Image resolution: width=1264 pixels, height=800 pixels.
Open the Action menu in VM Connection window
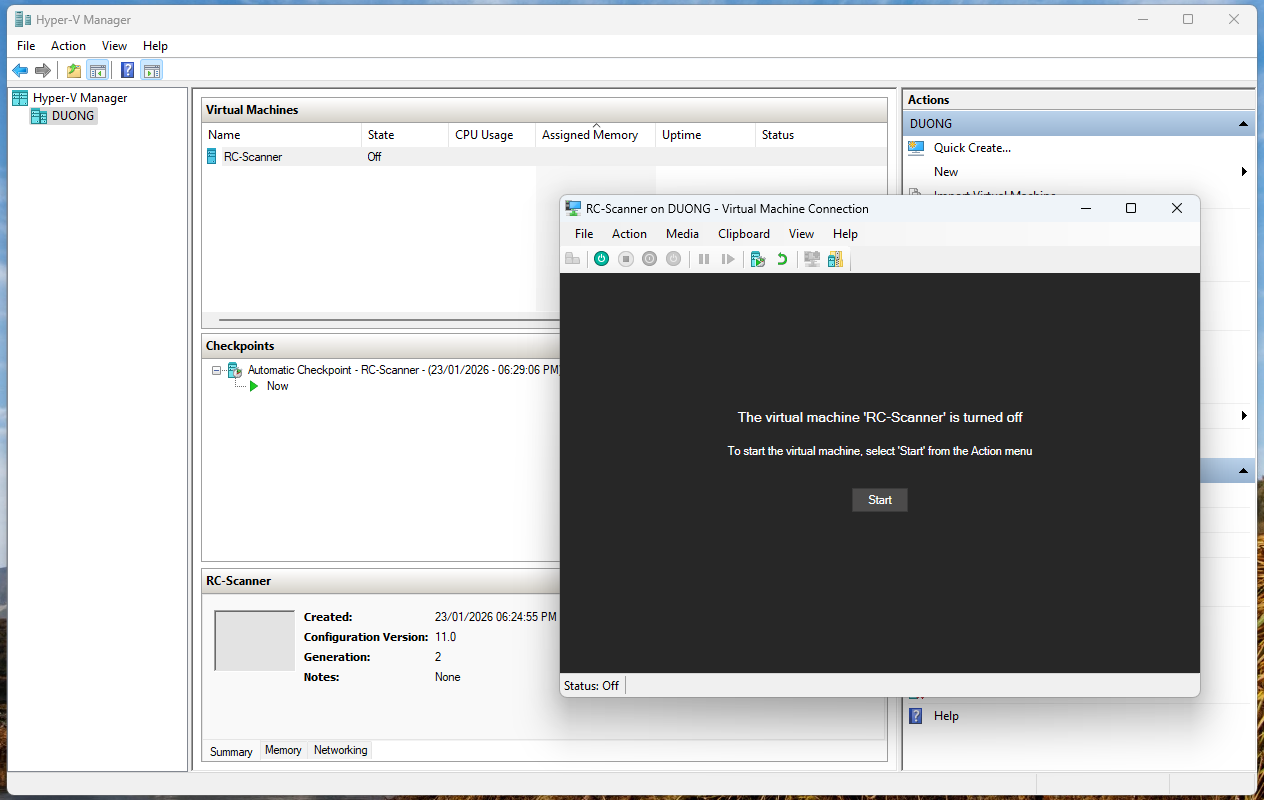(x=629, y=234)
